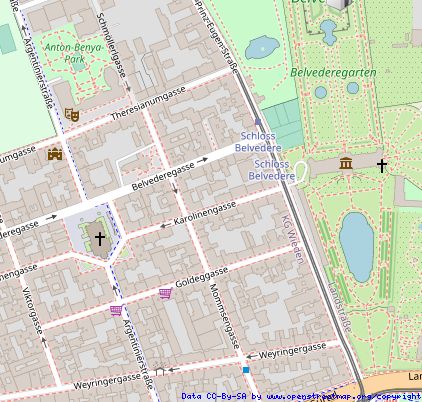Click the Belvederegarten label
The width and height of the screenshot is (422, 402).
coord(333,72)
